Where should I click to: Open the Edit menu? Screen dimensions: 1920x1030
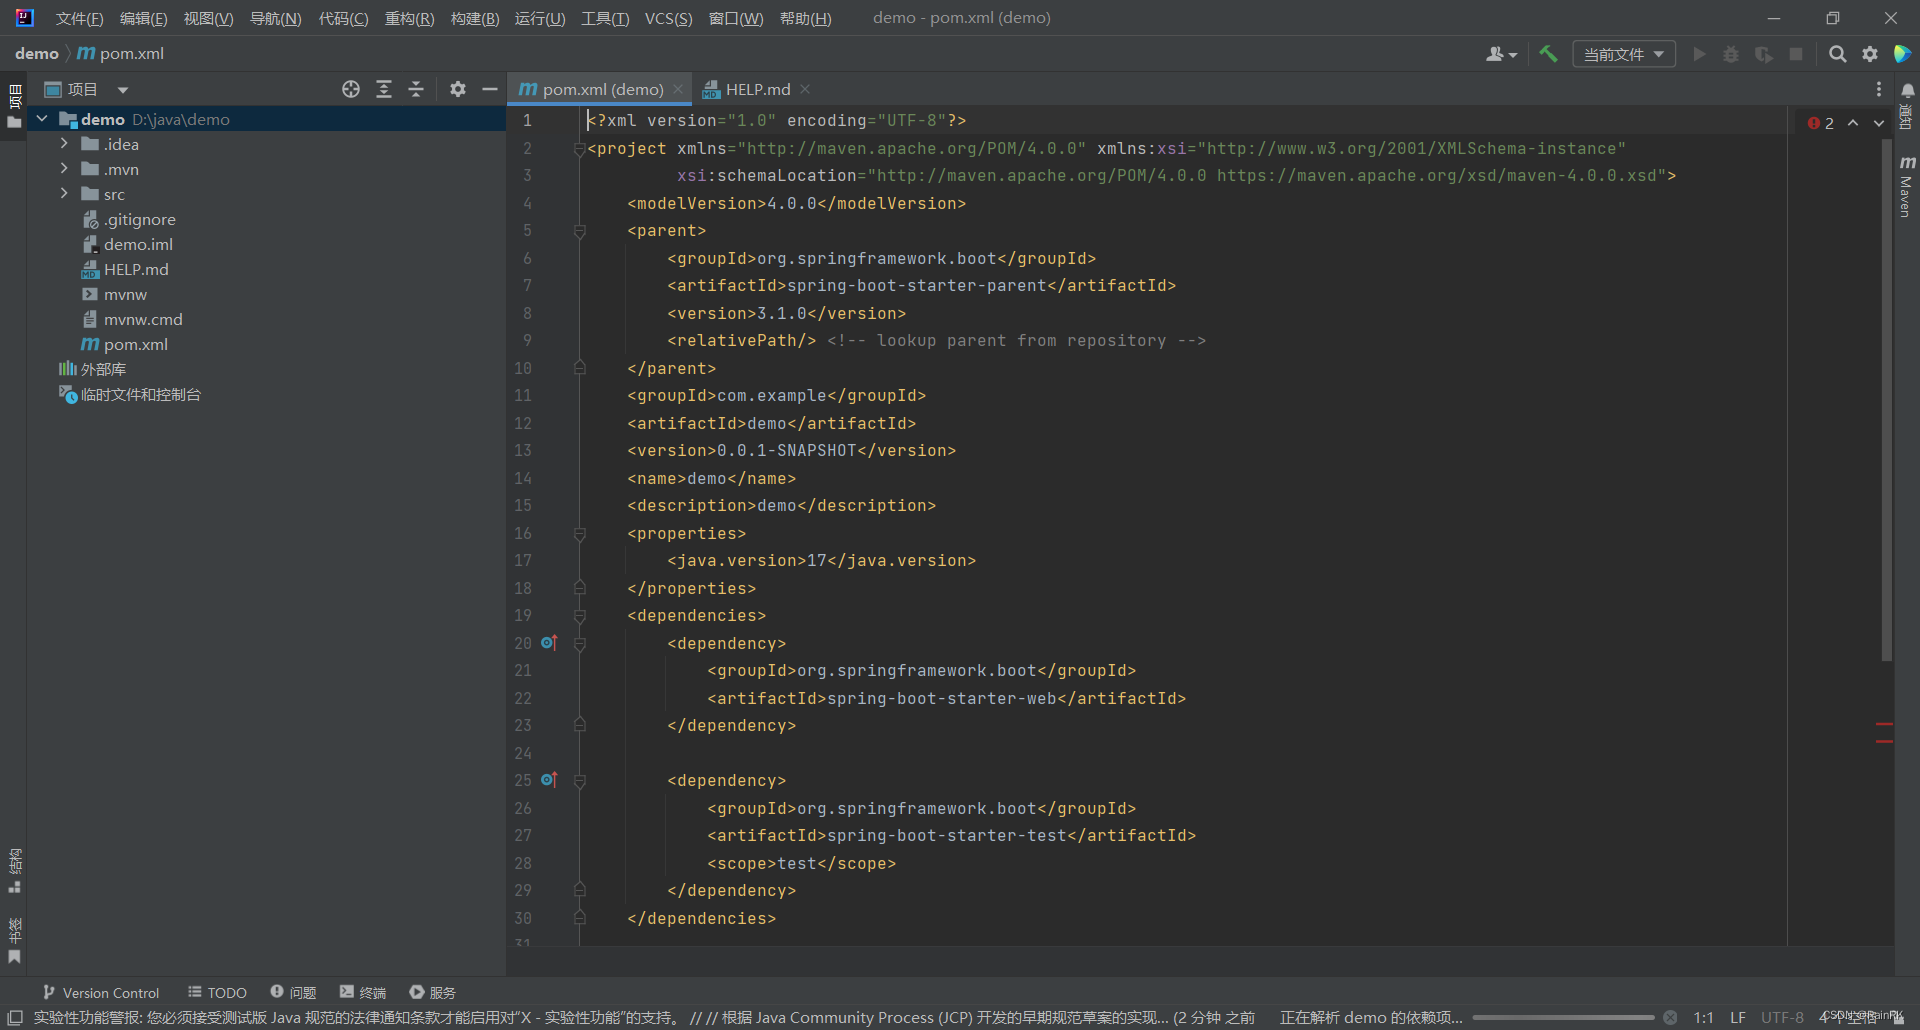point(143,18)
